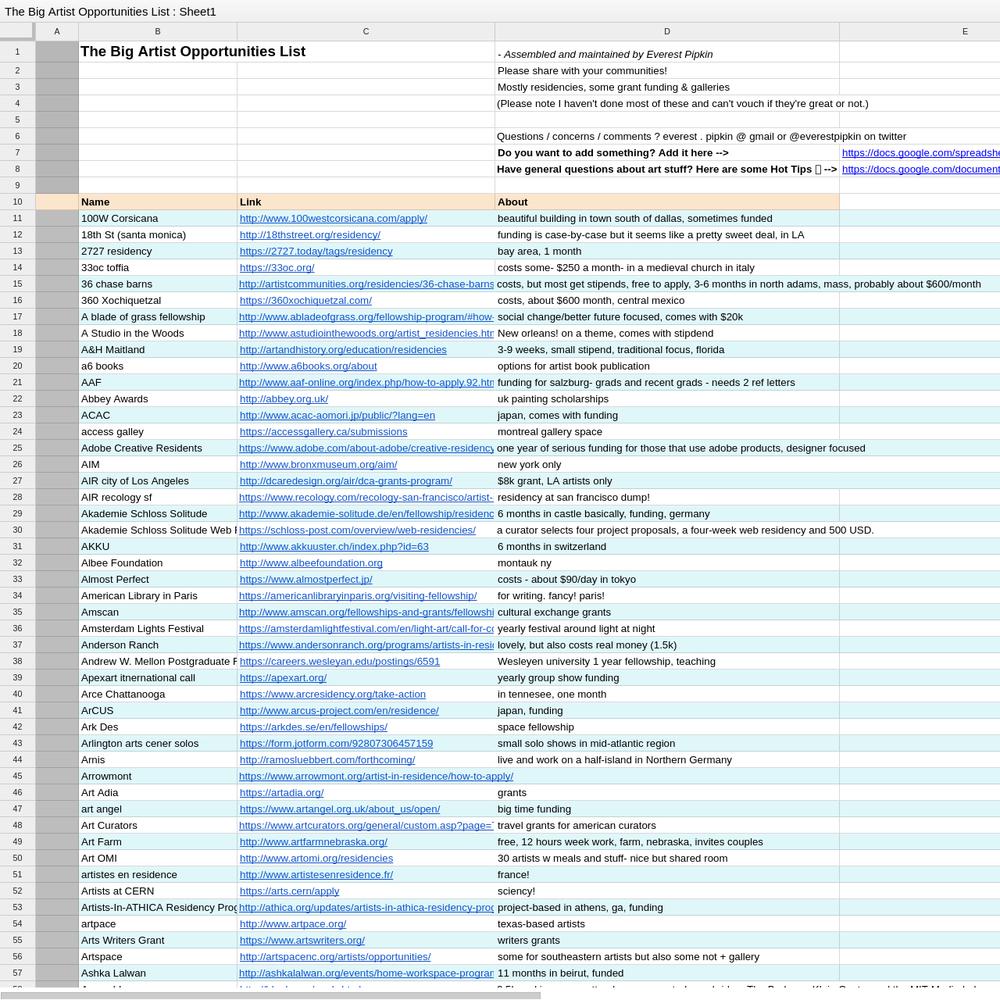Viewport: 1000px width, 1000px height.
Task: Click the select-all corner cell
Action: point(17,31)
